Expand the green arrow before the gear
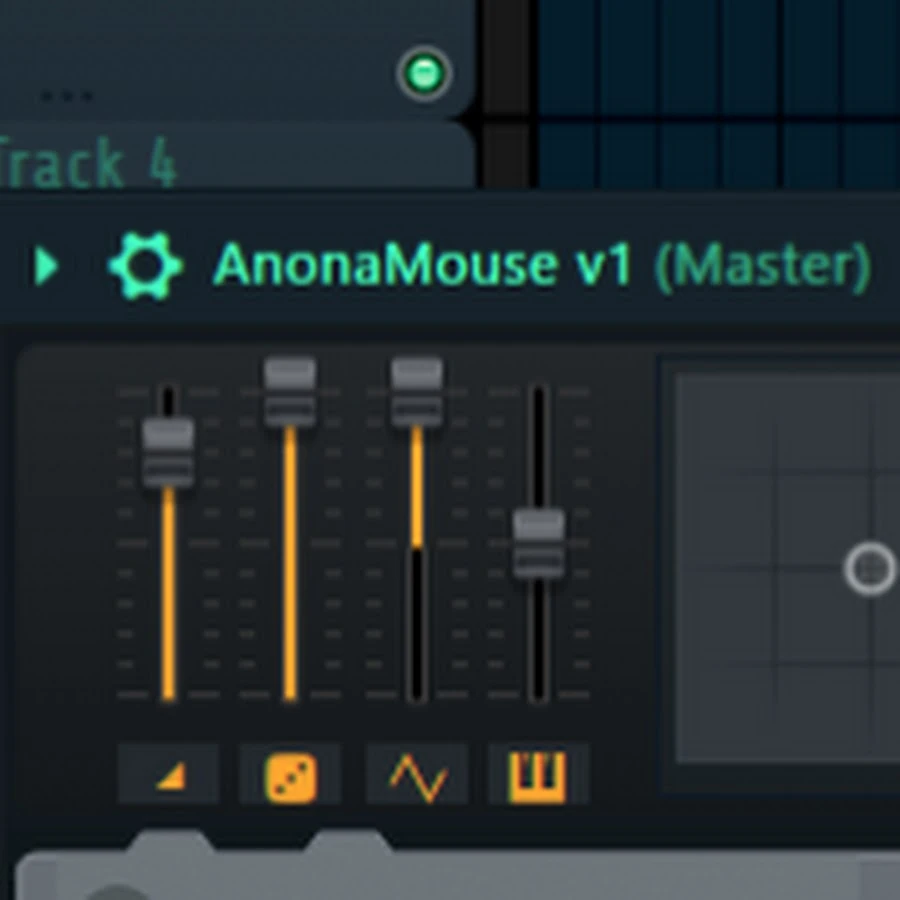Screen dimensions: 900x900 (x=46, y=266)
